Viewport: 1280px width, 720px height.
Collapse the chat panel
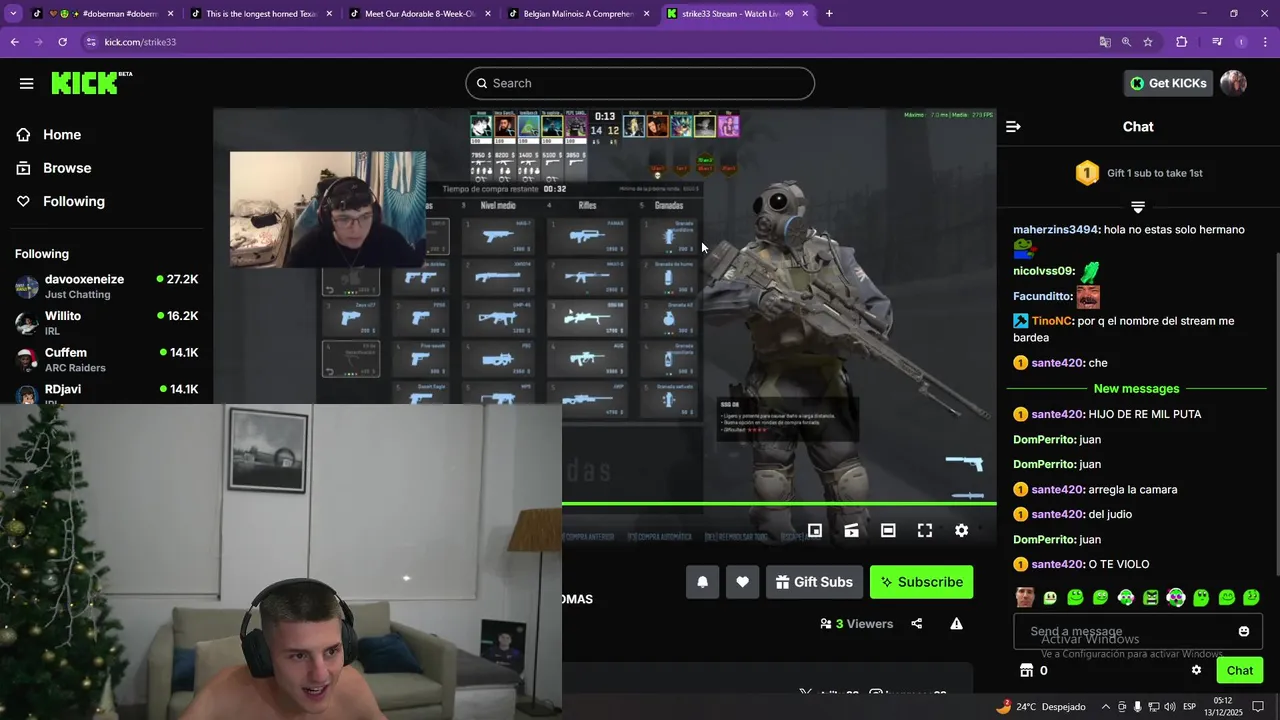1013,126
